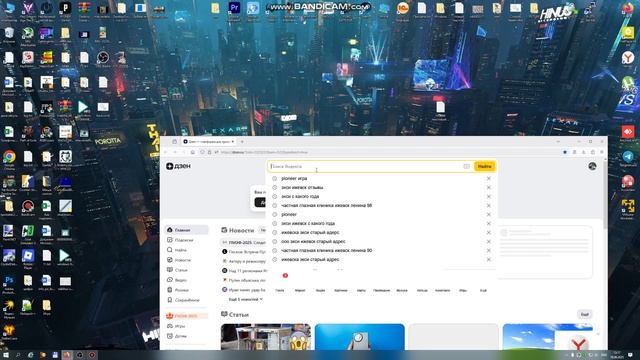Click the new tab plus button in browser

coord(242,142)
